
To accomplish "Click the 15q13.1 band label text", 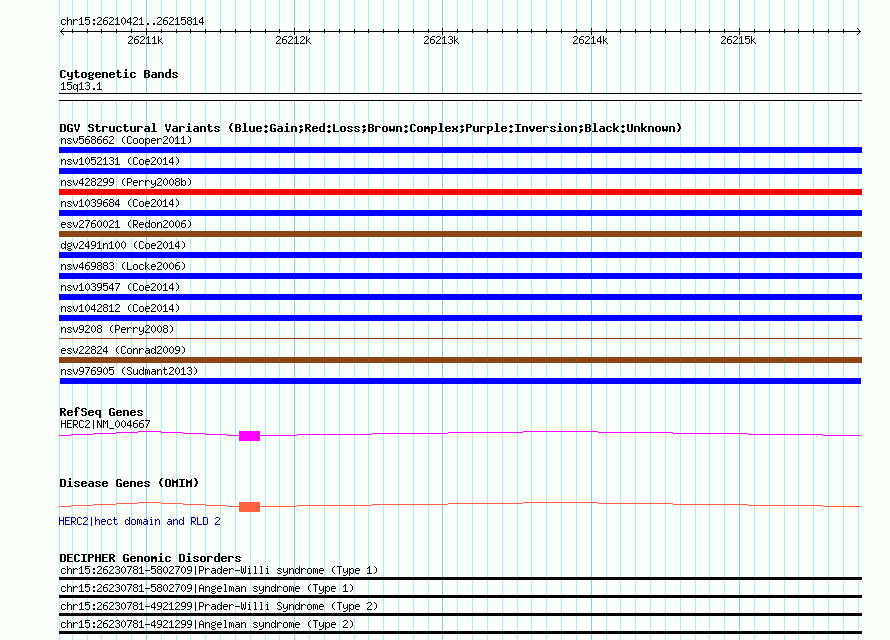I will point(81,86).
